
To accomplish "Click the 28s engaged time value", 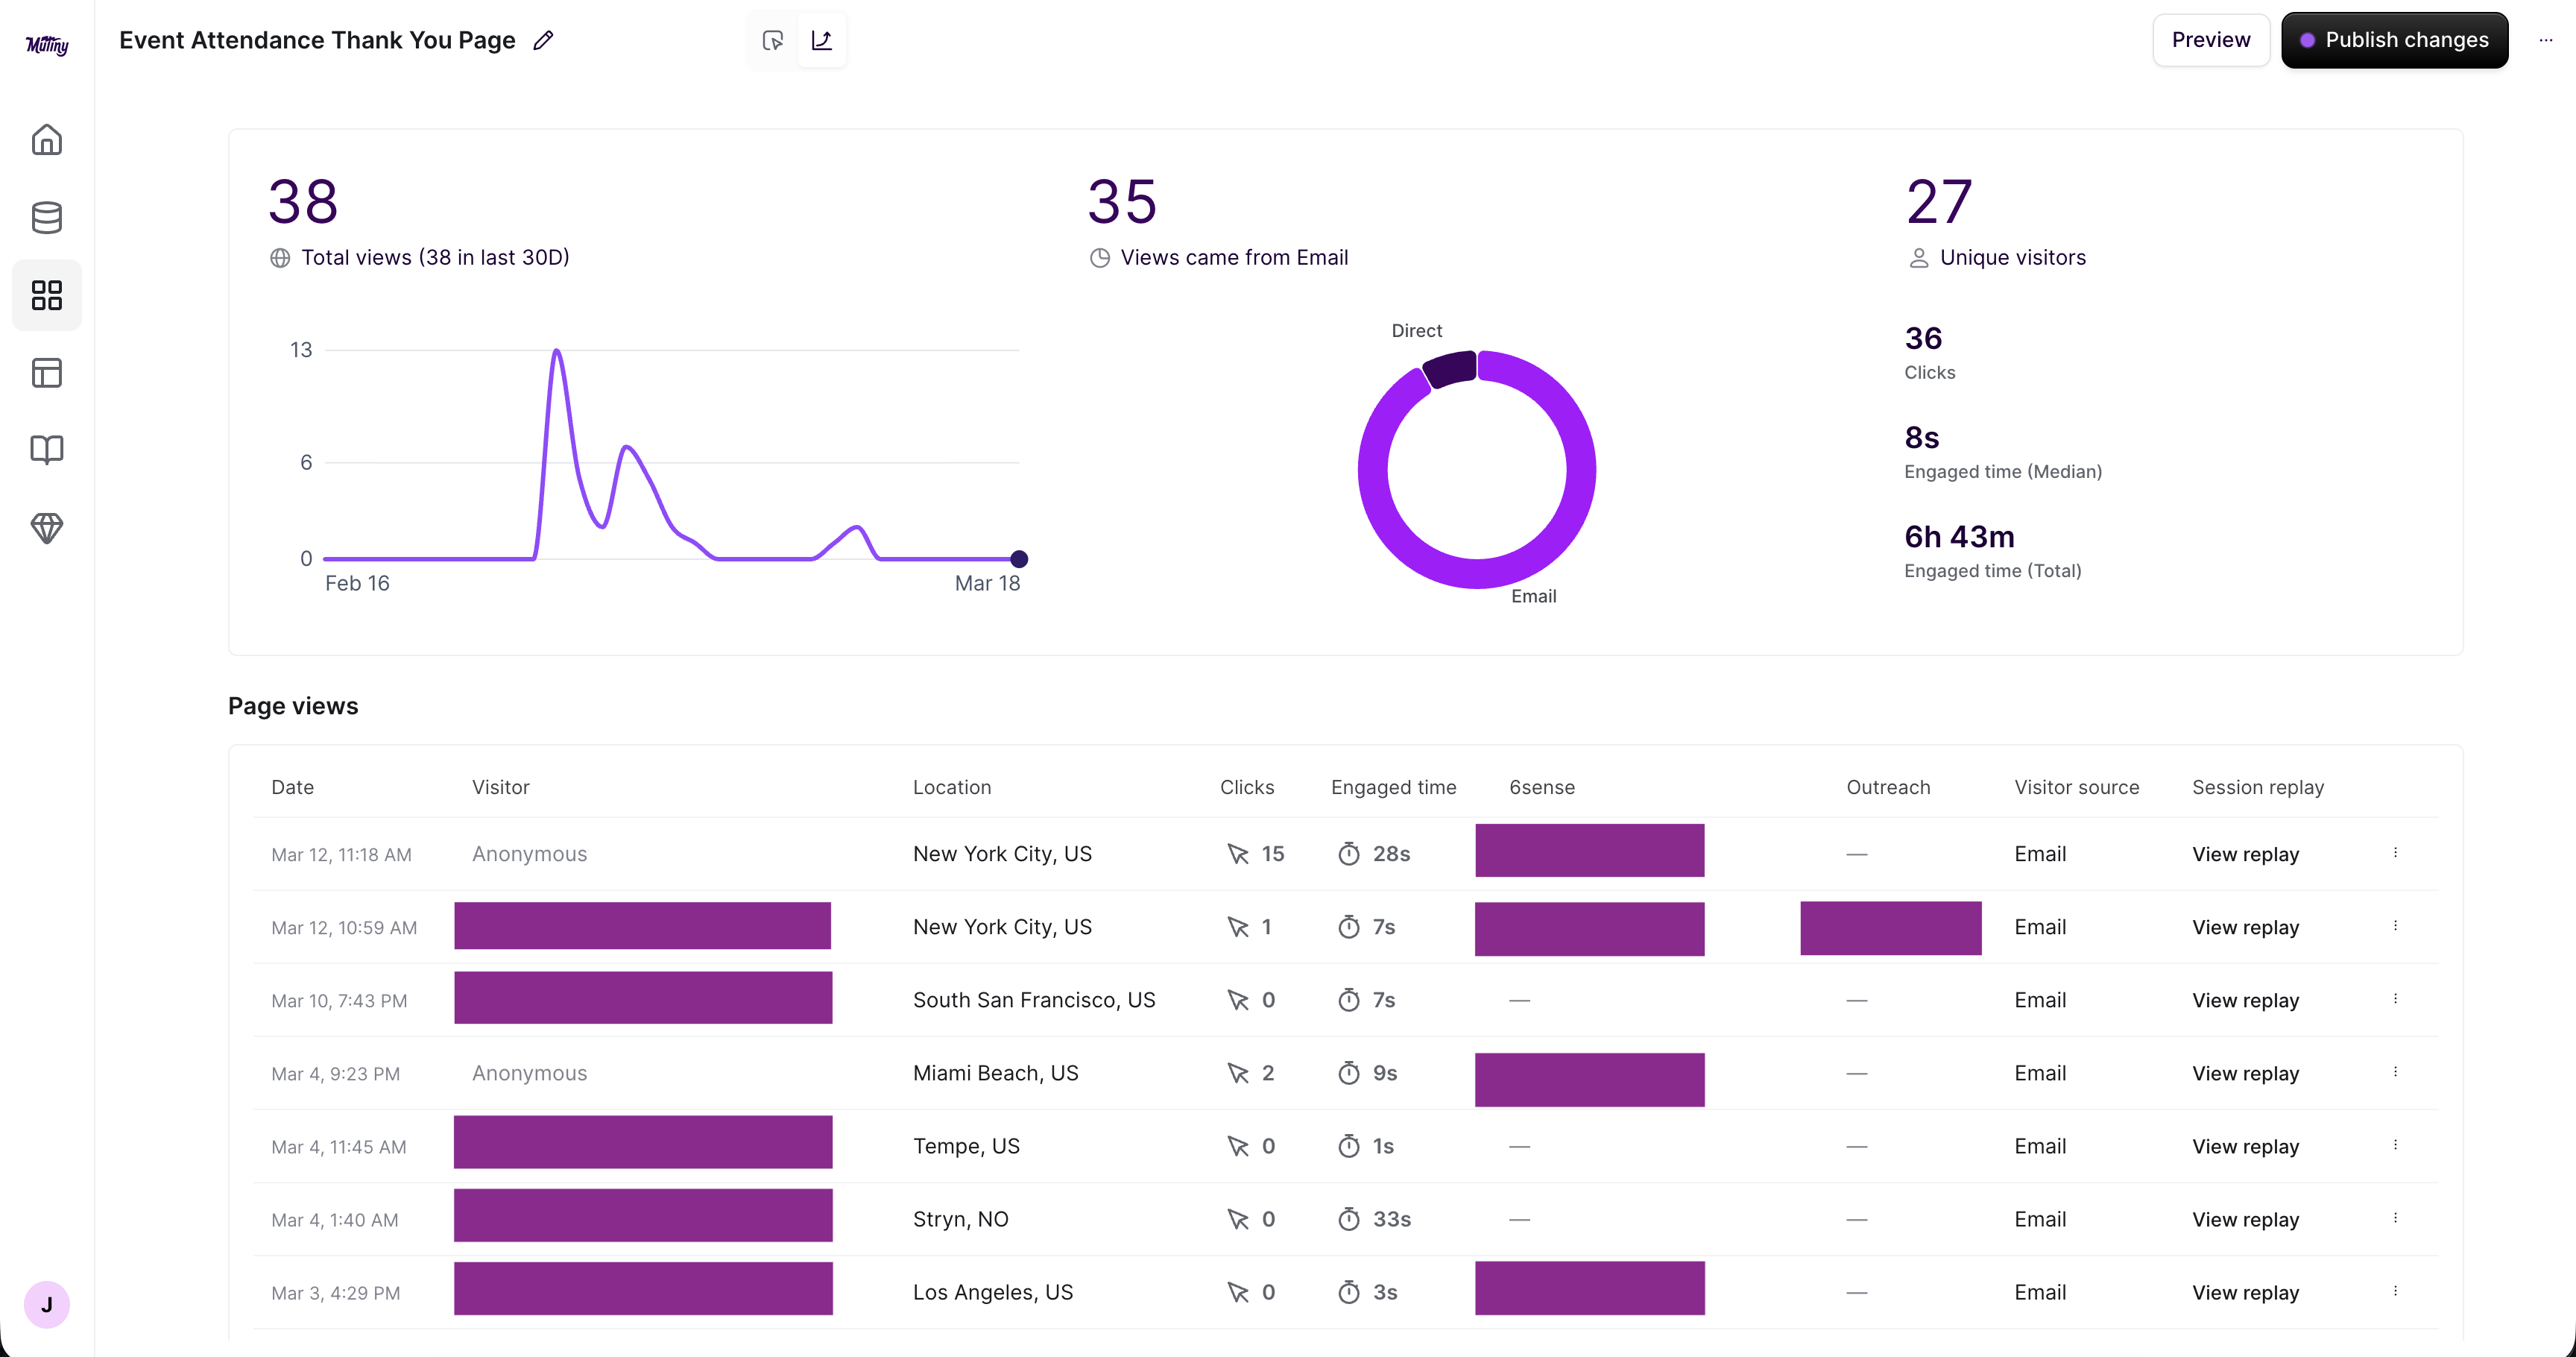I will (x=1391, y=854).
